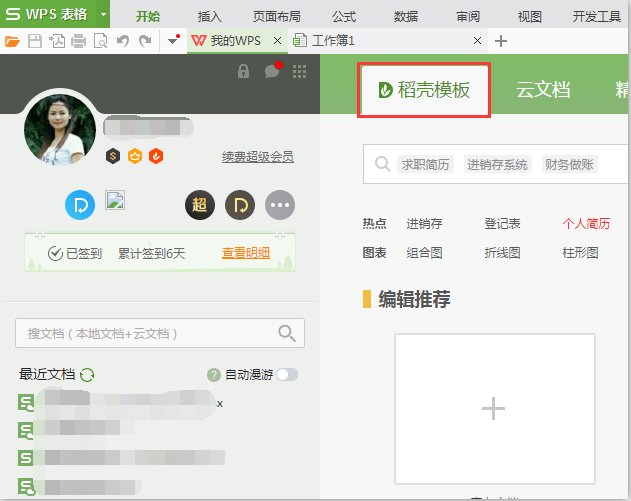Screen dimensions: 631x501
Task: Click the blue circular D icon
Action: click(80, 205)
